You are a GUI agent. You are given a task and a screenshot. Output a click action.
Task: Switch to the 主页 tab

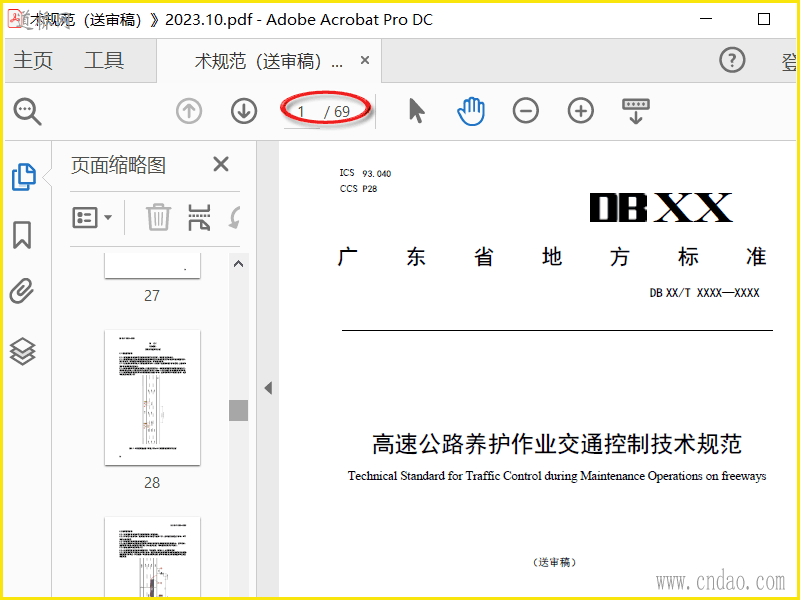click(33, 60)
